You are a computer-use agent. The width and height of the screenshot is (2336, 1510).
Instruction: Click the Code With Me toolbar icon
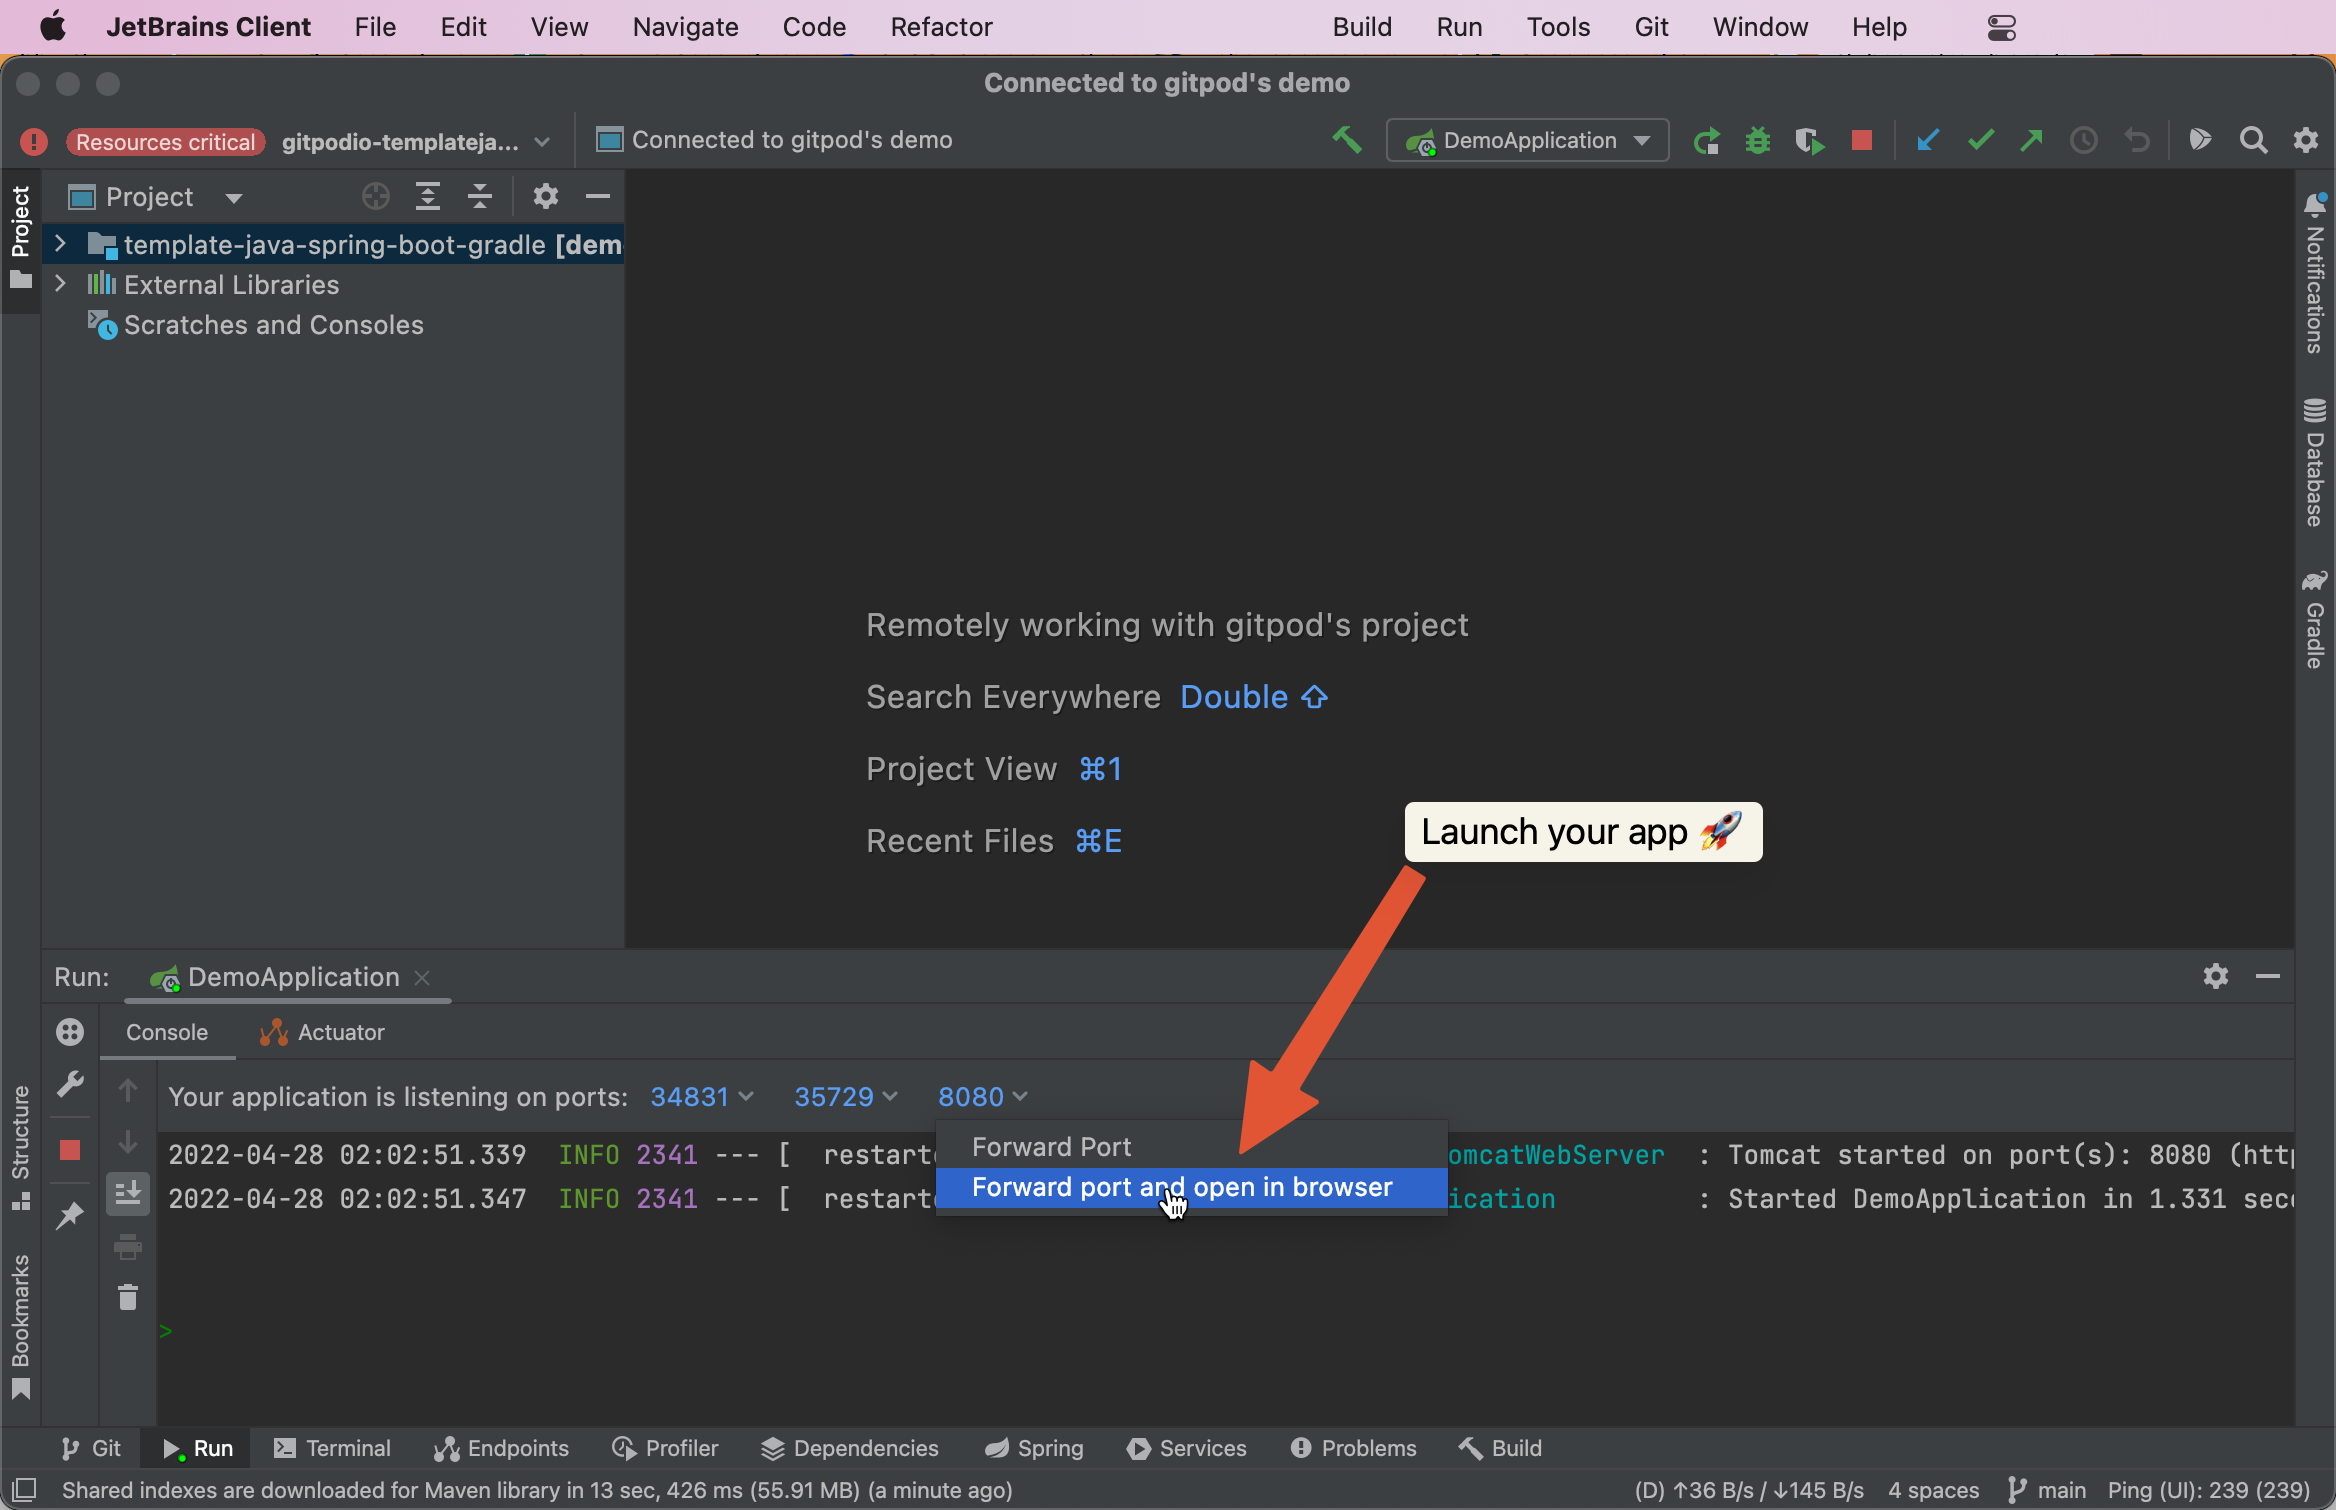2200,140
